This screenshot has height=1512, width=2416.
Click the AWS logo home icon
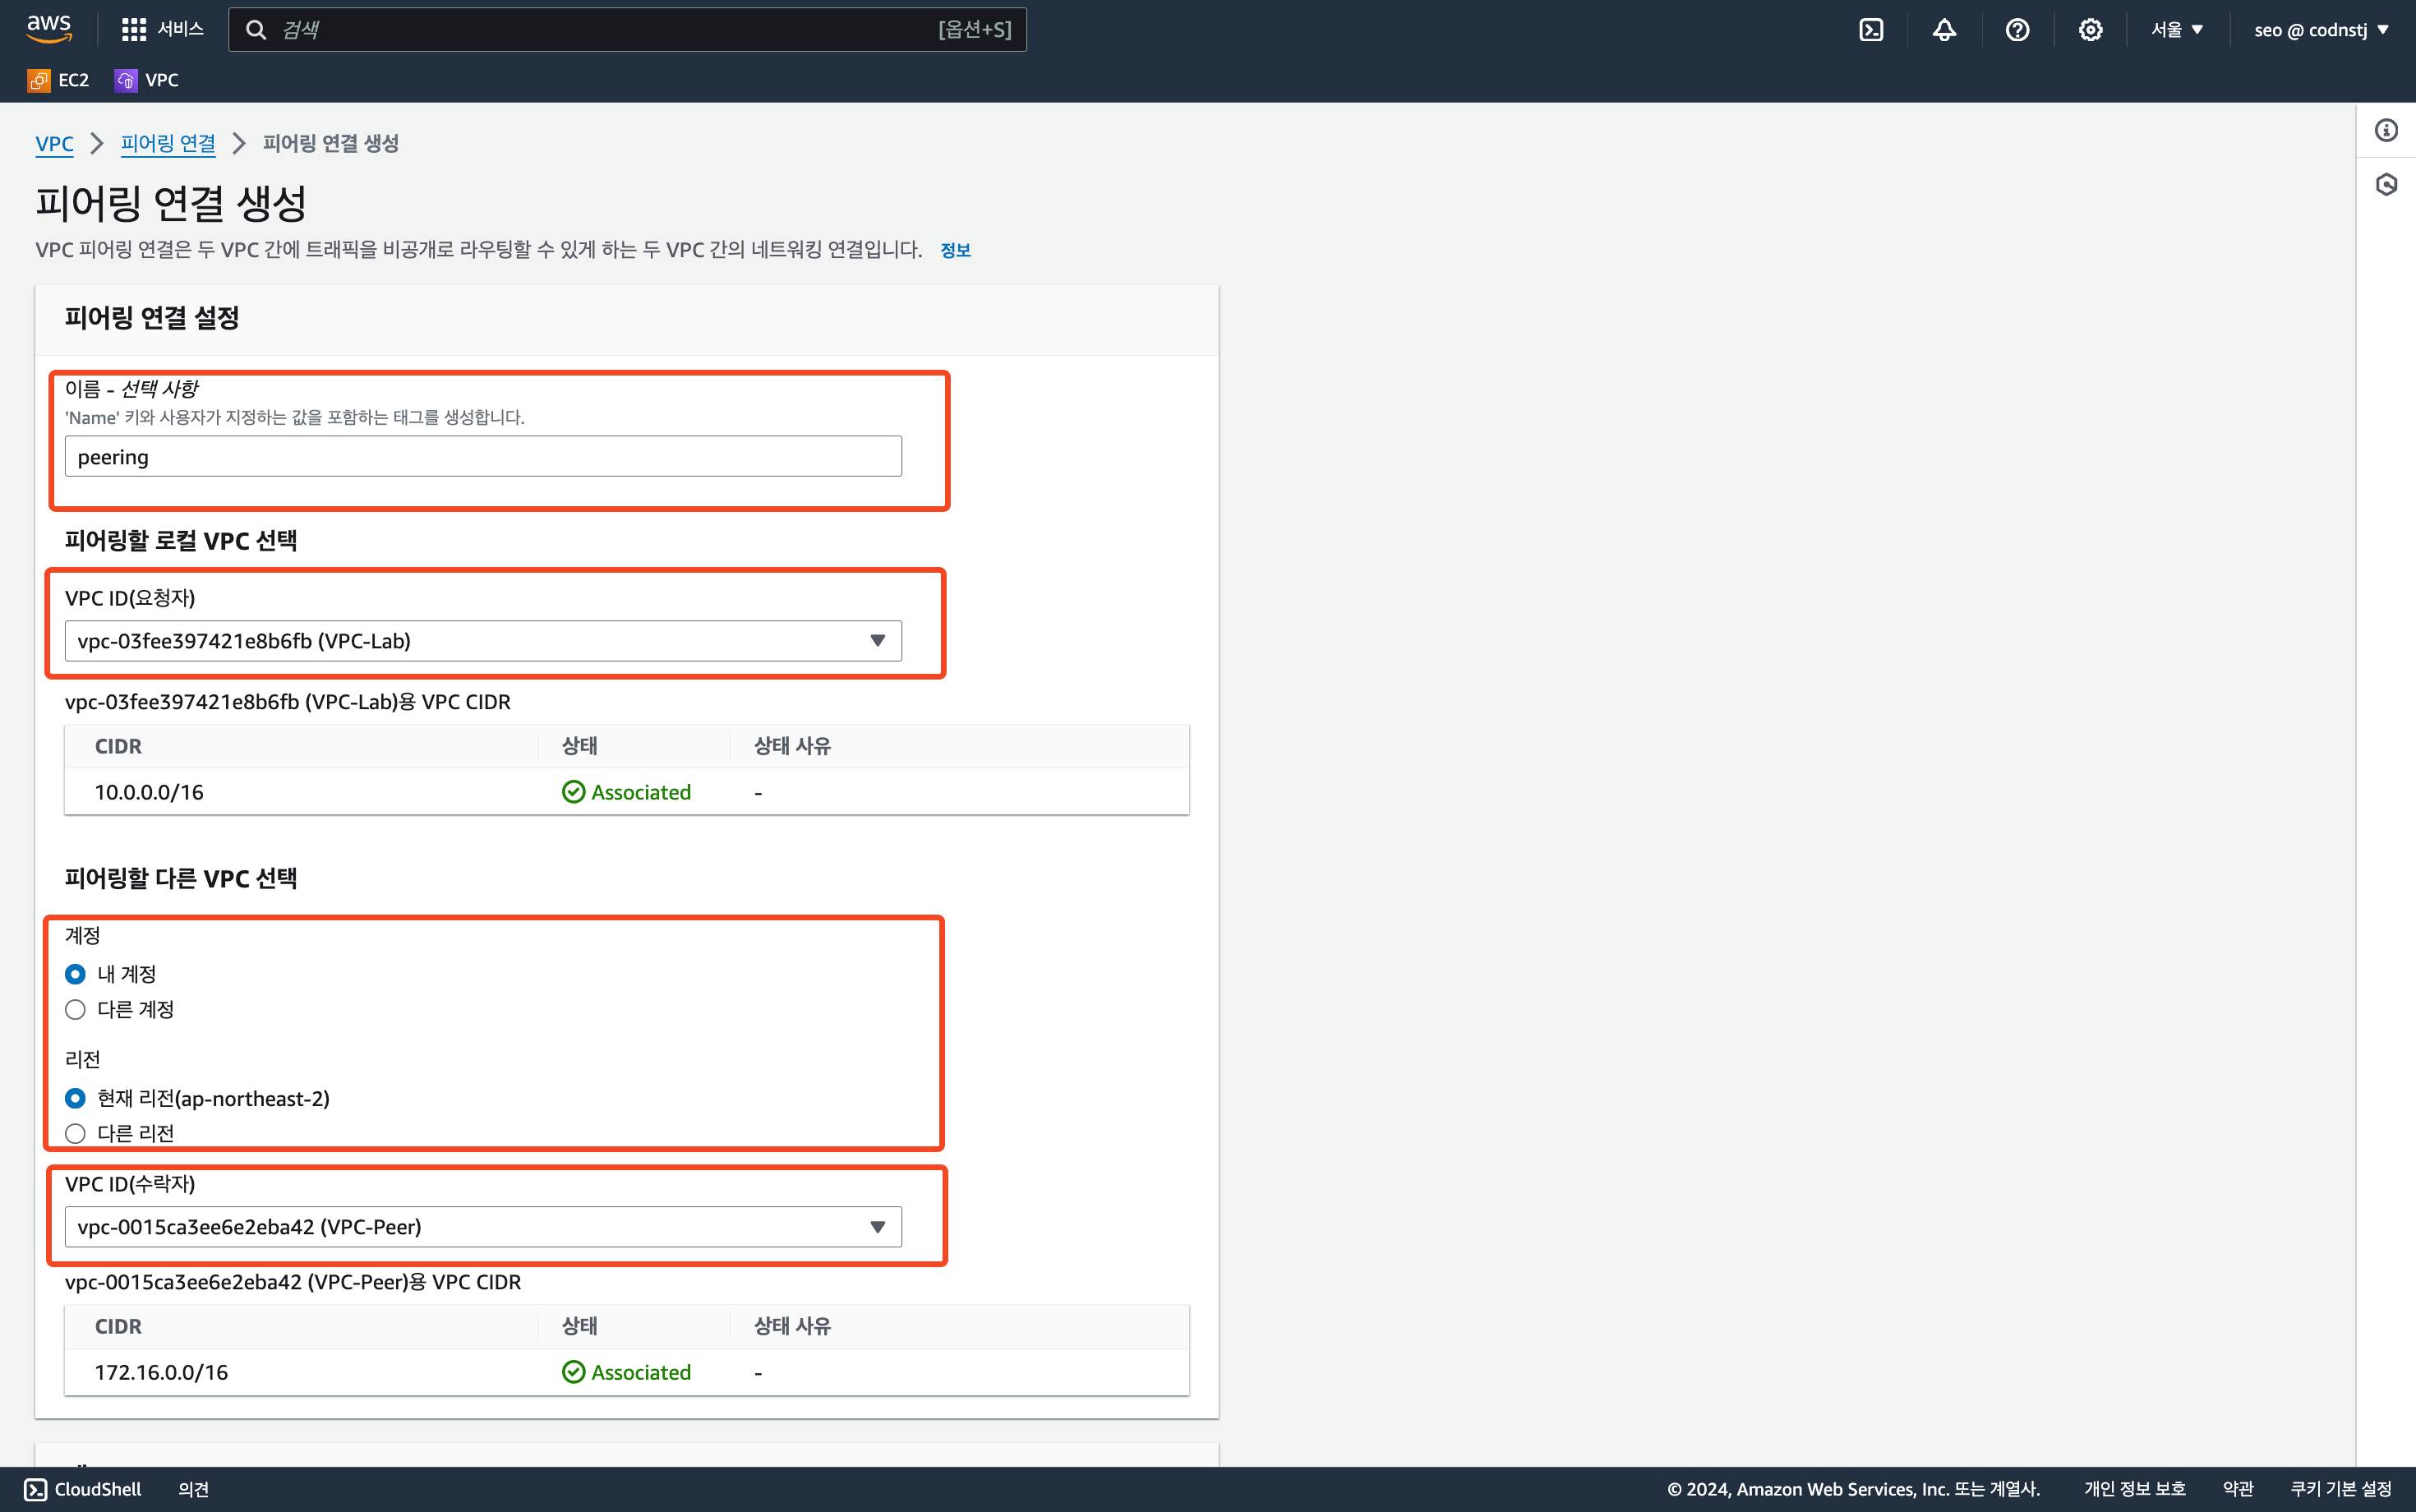click(48, 29)
